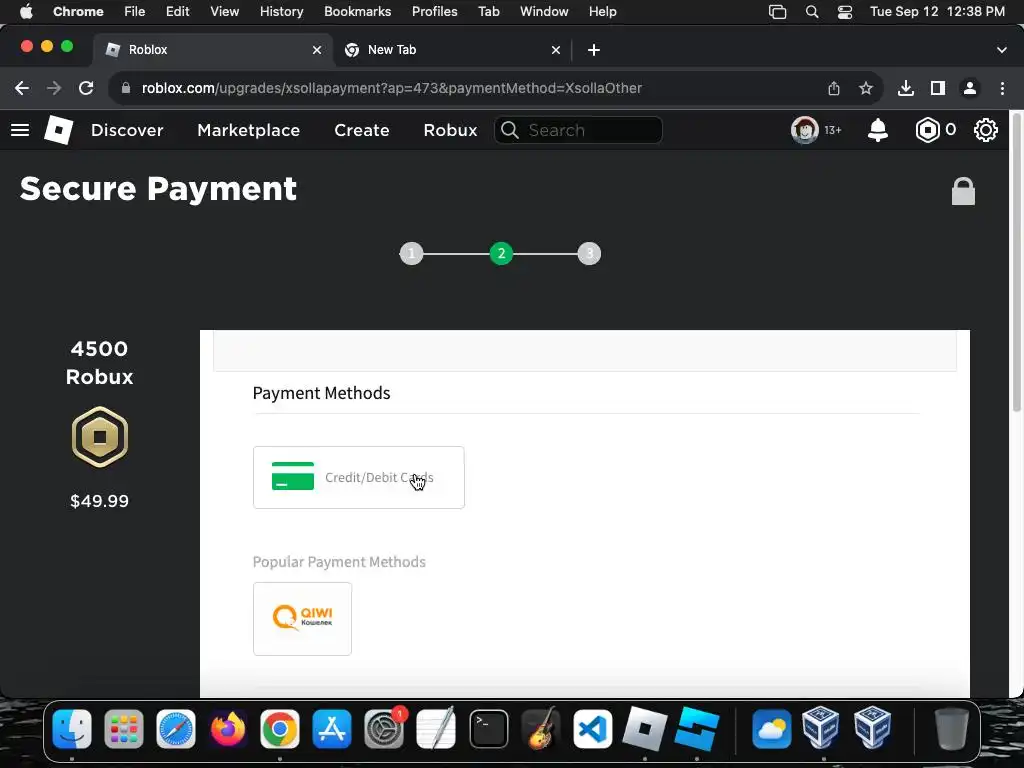This screenshot has width=1024, height=768.
Task: Open Roblox Studio from the dock
Action: 697,729
